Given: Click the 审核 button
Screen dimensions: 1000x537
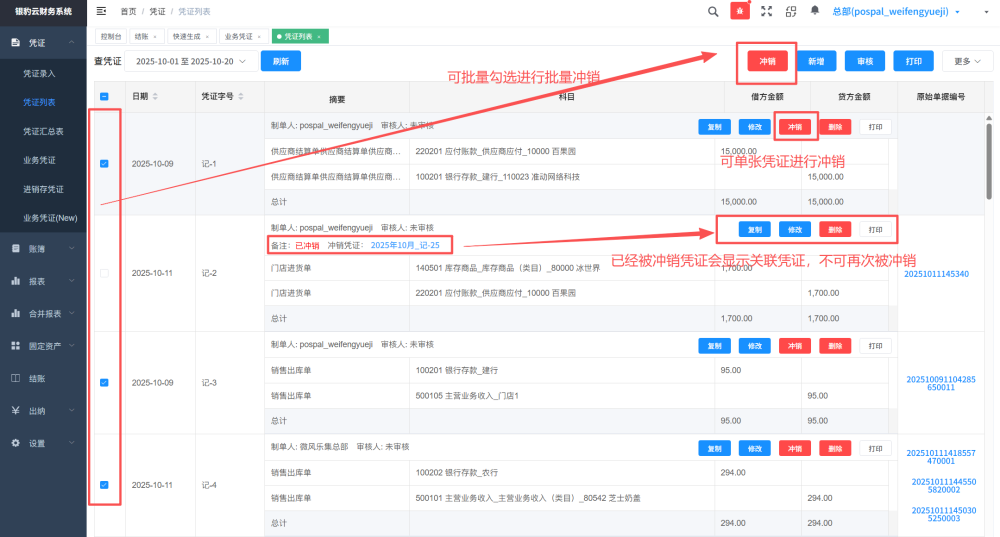Looking at the screenshot, I should coord(865,61).
